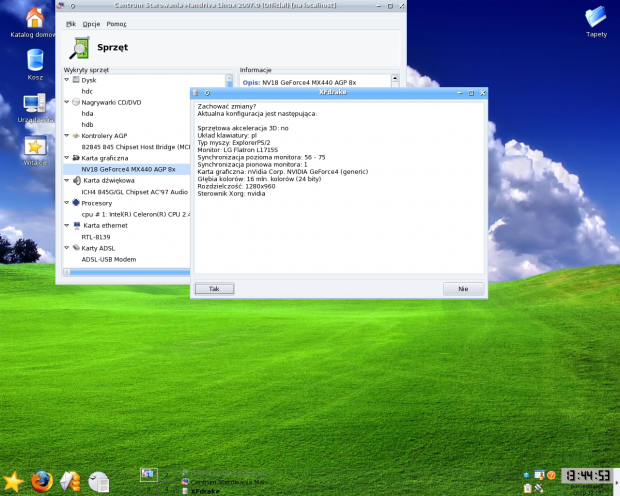Image resolution: width=620 pixels, height=496 pixels.
Task: Click the klipper clipboard tray icon
Action: 527,488
